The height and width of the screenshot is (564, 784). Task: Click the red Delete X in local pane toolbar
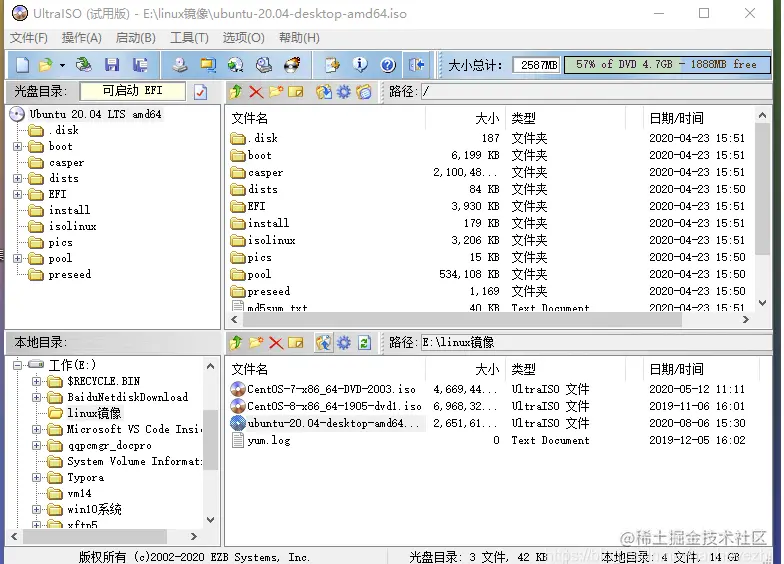click(276, 342)
